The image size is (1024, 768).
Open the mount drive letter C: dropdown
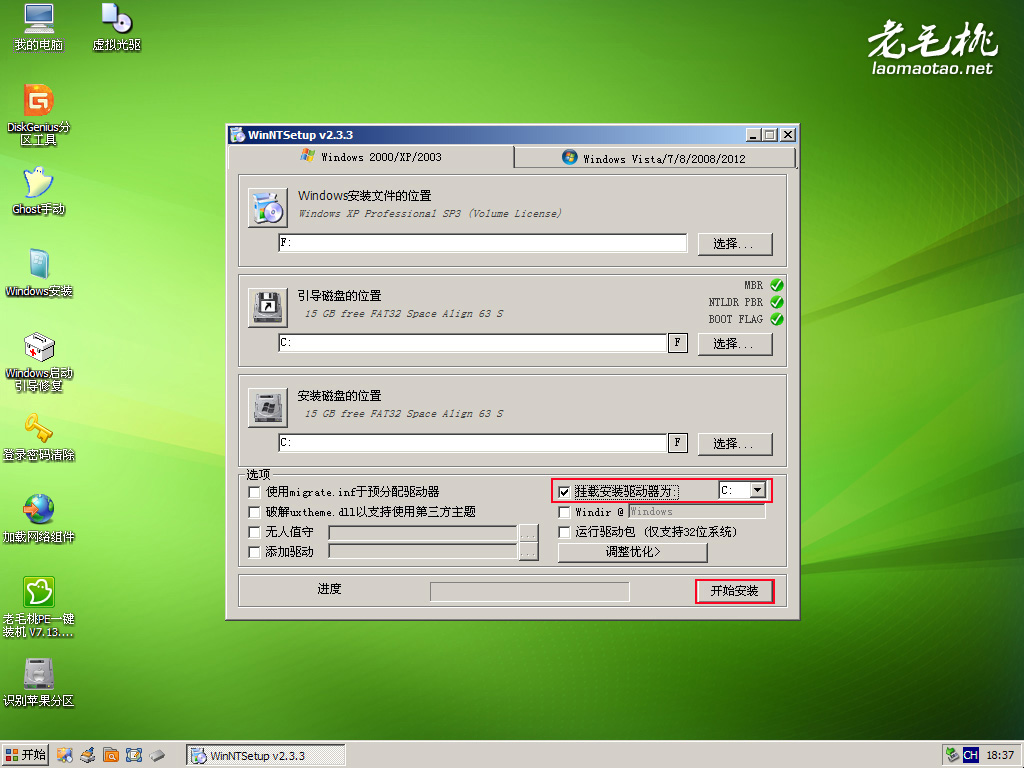tap(758, 490)
